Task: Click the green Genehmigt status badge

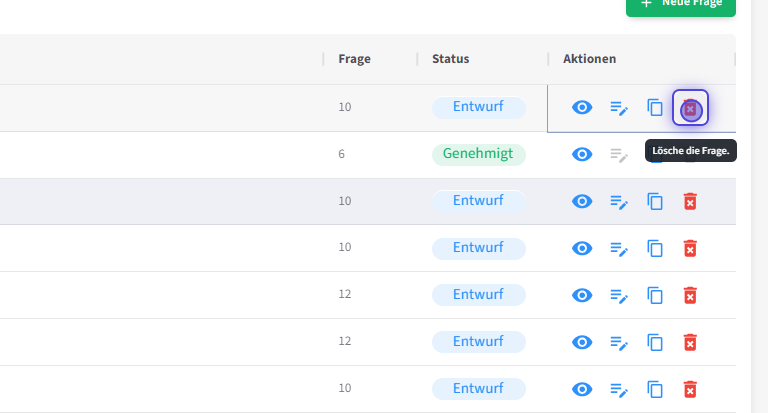Action: [479, 154]
